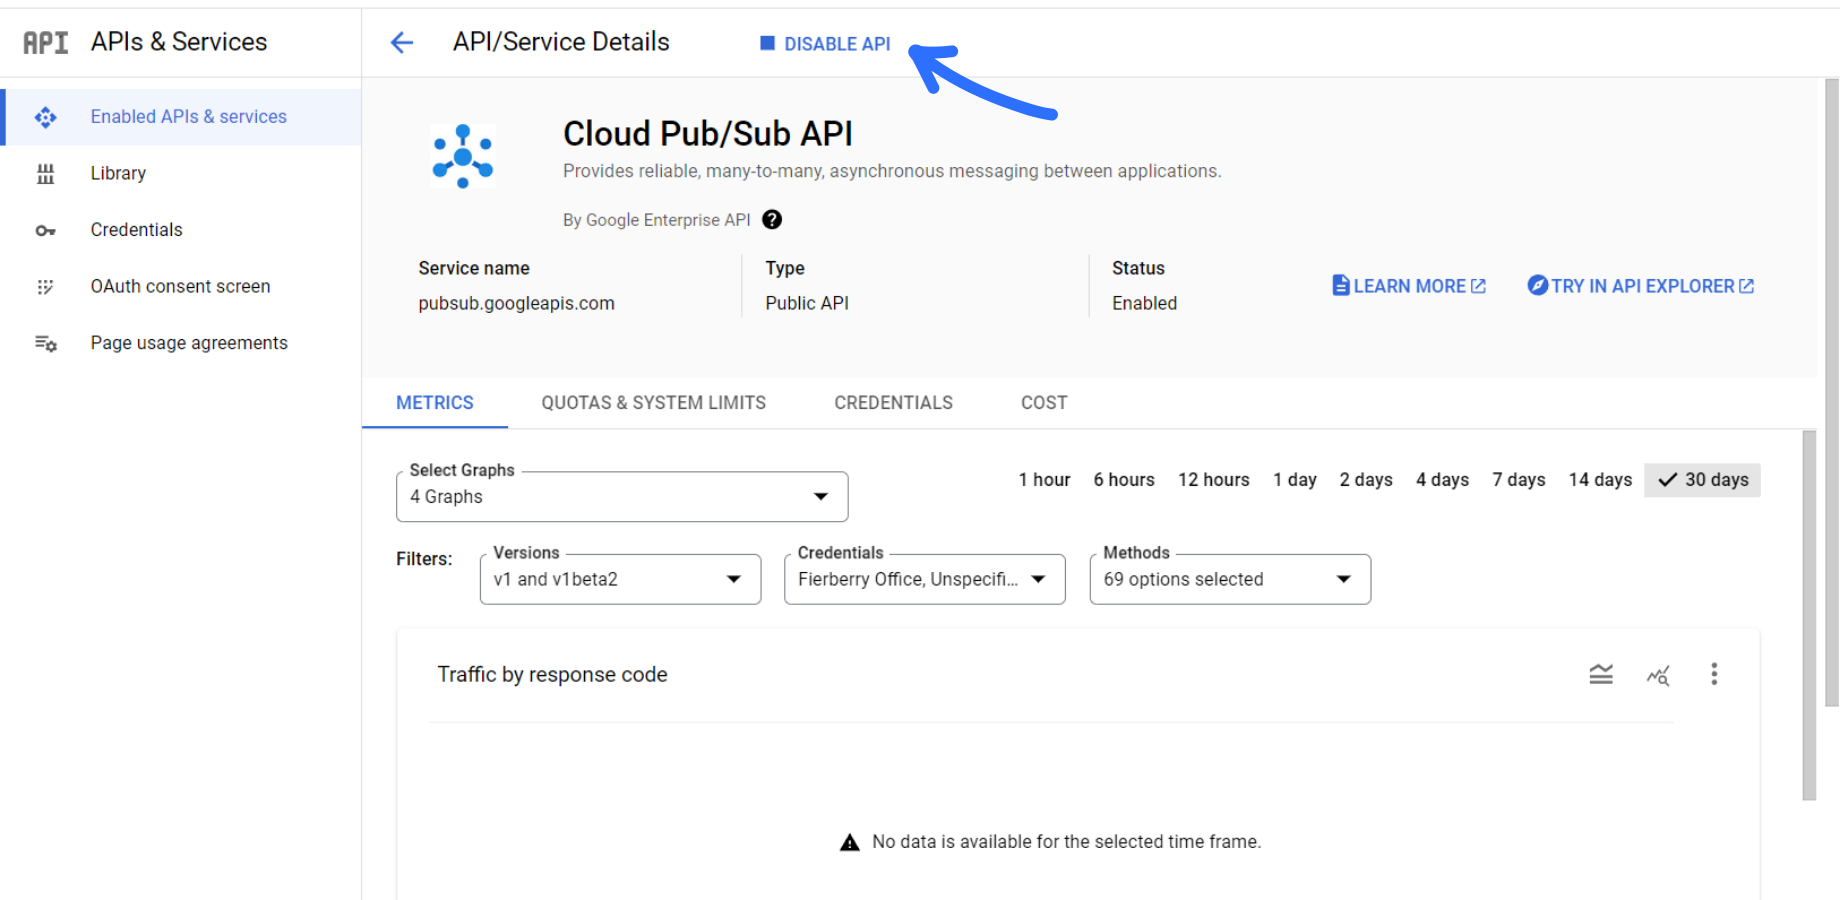This screenshot has height=900, width=1840.
Task: Switch to Quotas & System Limits tab
Action: pyautogui.click(x=654, y=403)
